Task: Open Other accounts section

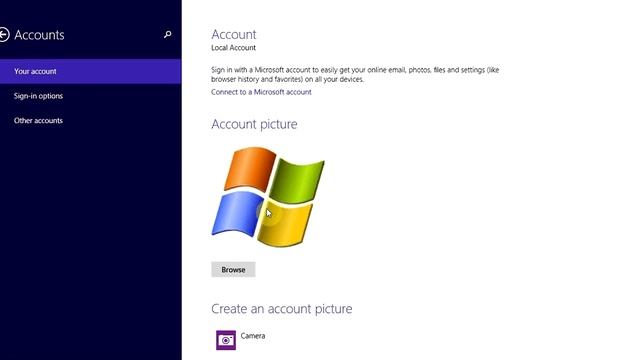Action: 91,120
